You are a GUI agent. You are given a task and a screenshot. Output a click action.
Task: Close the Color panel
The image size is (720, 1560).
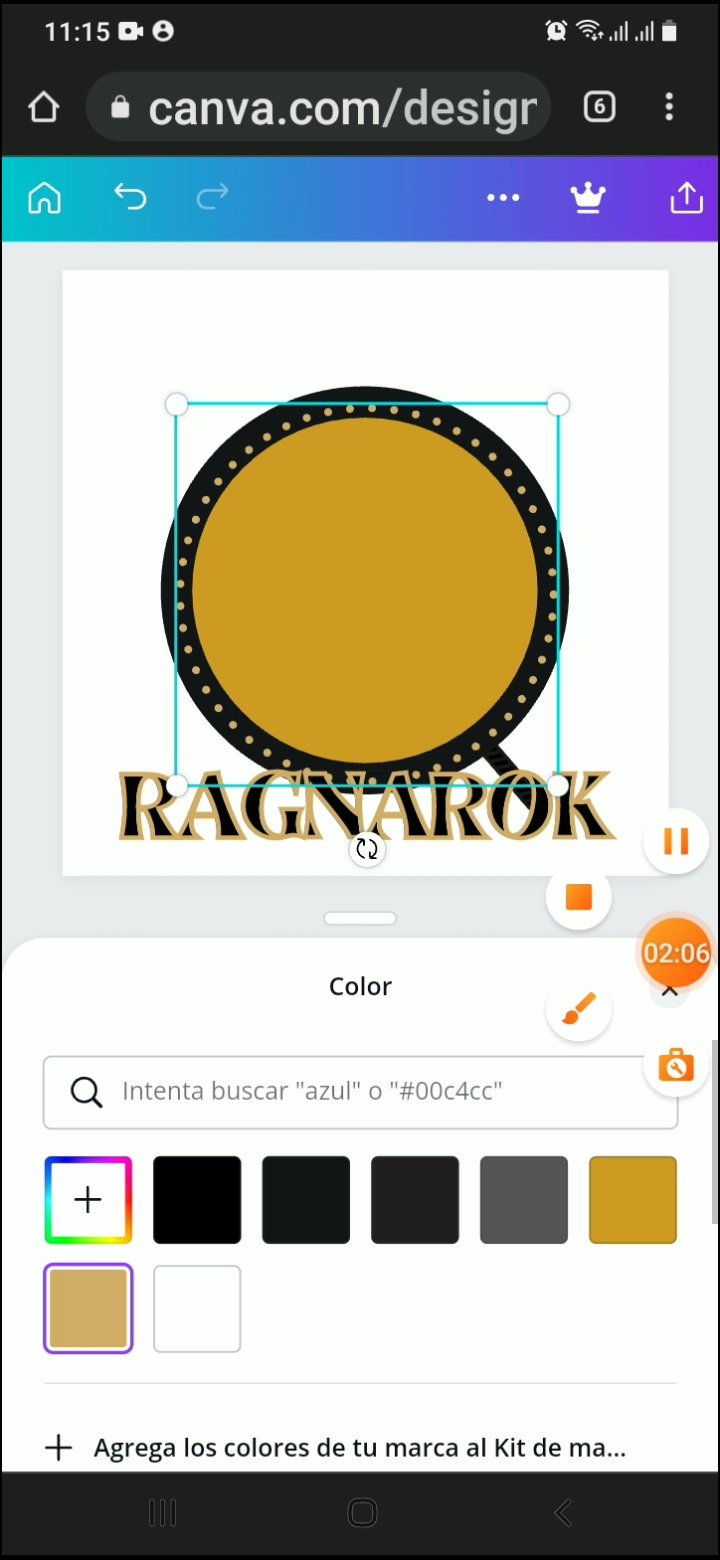(670, 991)
